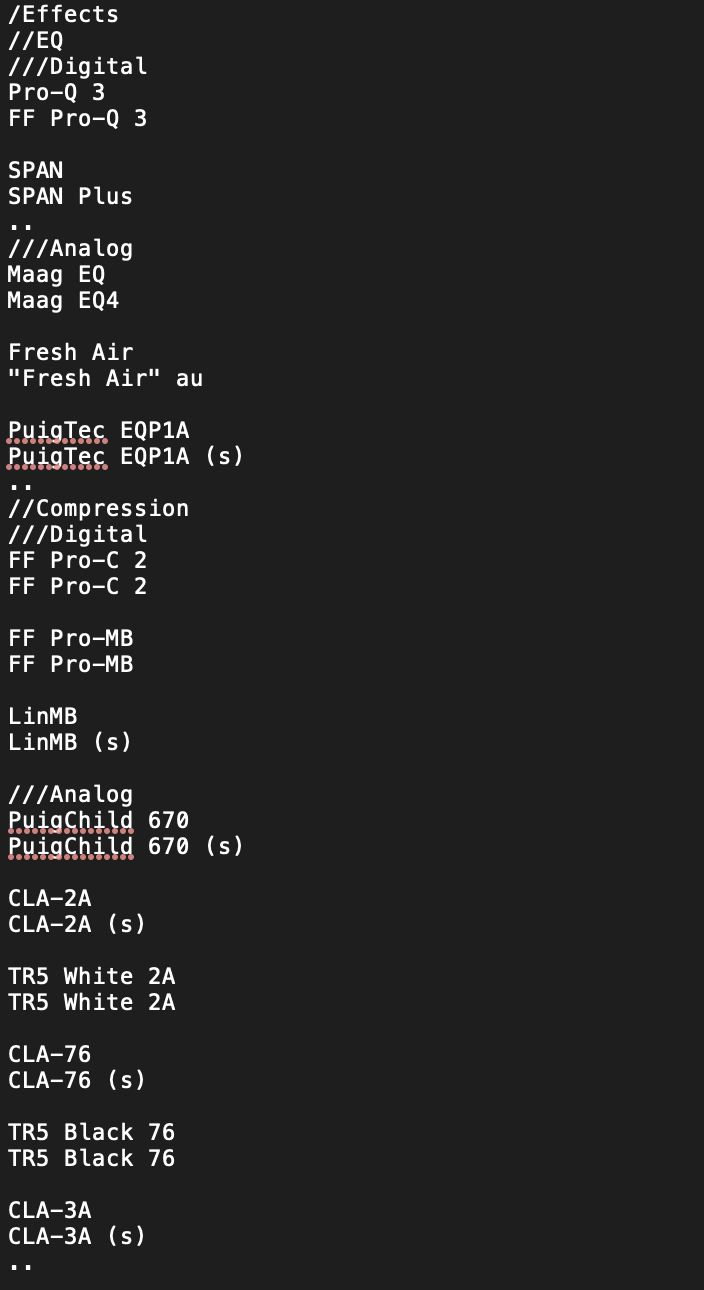
Task: Click the "FF Pro-Q 3" text line
Action: pos(77,119)
